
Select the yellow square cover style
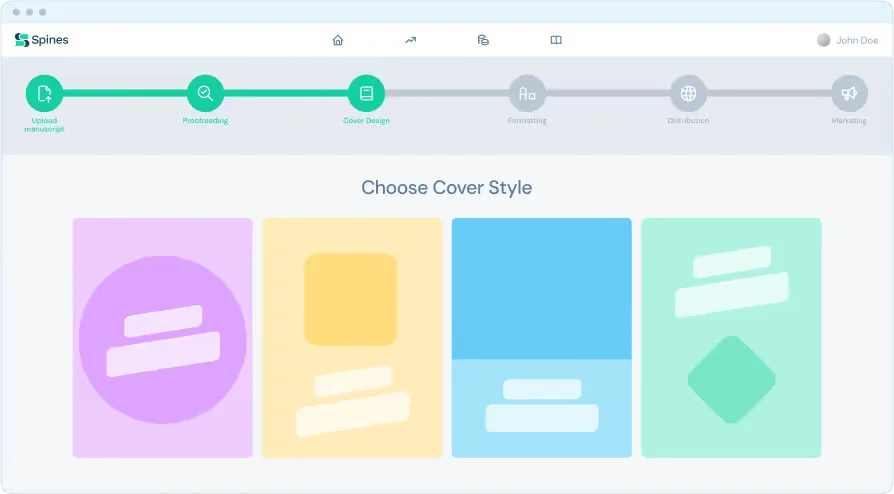352,338
